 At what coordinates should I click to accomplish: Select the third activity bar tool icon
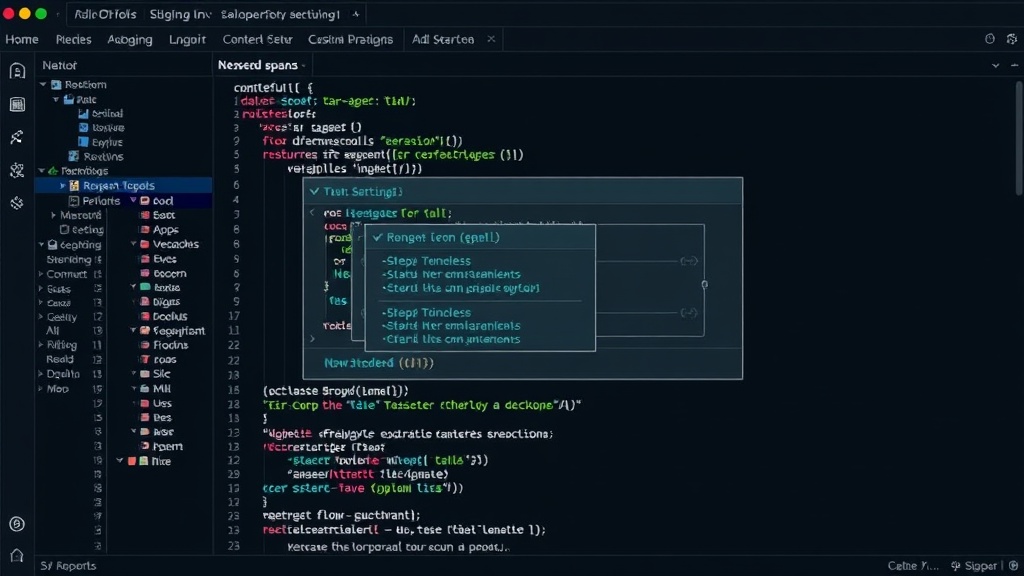(17, 137)
